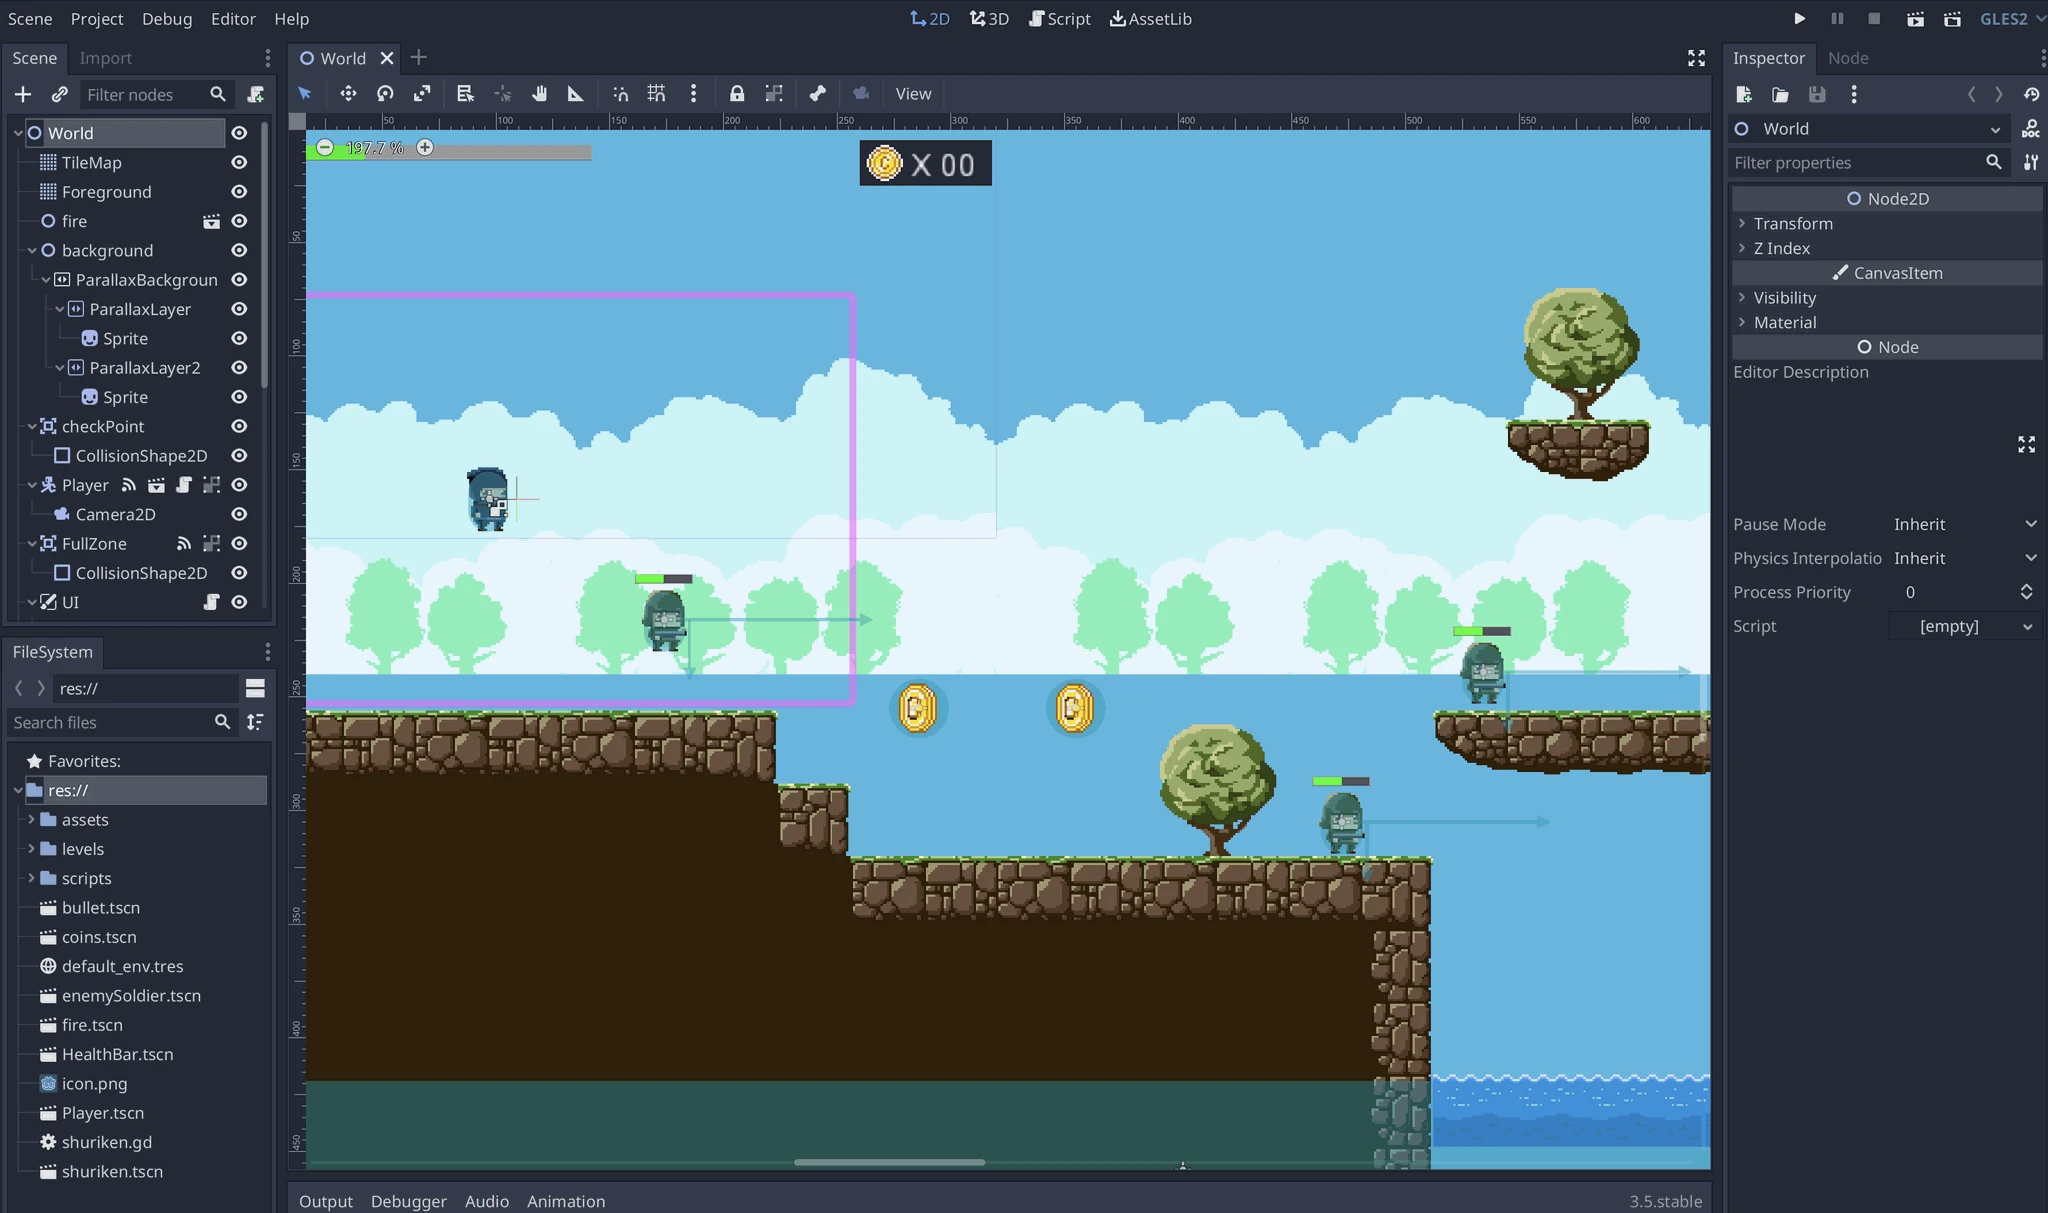This screenshot has height=1213, width=2048.
Task: Select enemySoldier.tscn in FileSystem
Action: [x=131, y=995]
